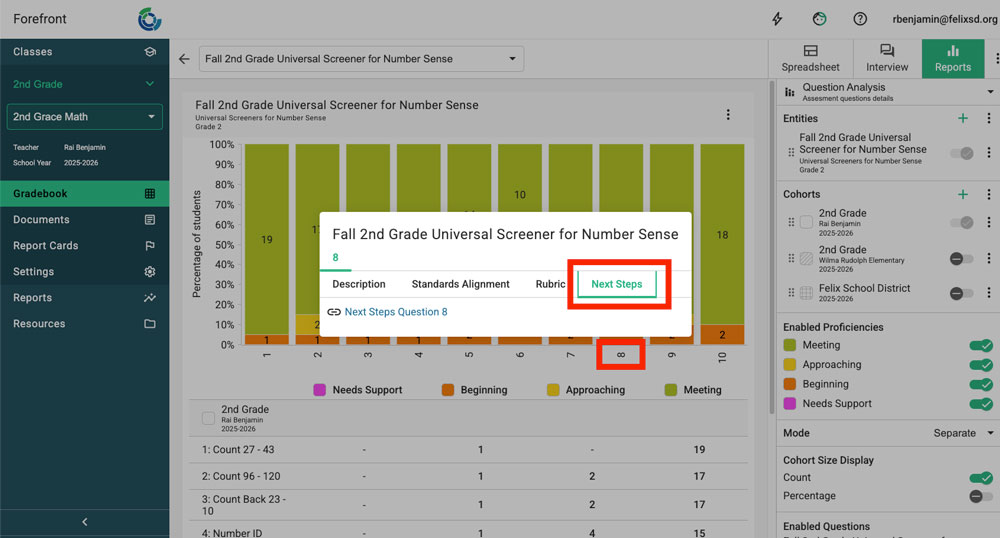
Task: Open the Next Steps Question 8 link
Action: coord(395,312)
